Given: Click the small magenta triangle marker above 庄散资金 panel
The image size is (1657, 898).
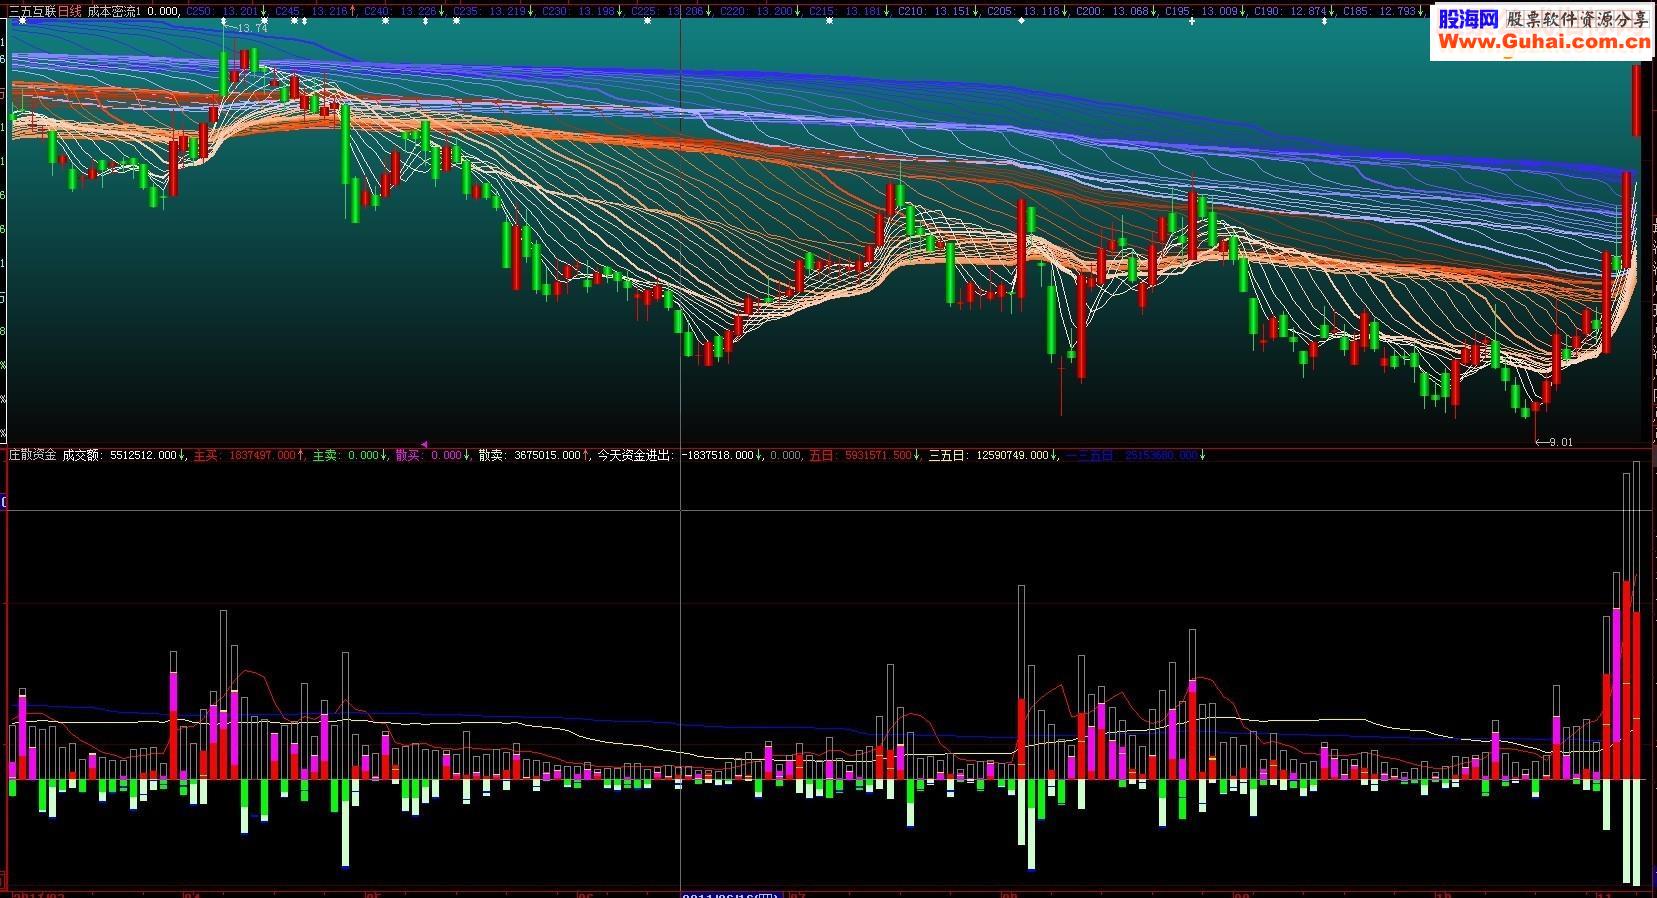Looking at the screenshot, I should 423,443.
